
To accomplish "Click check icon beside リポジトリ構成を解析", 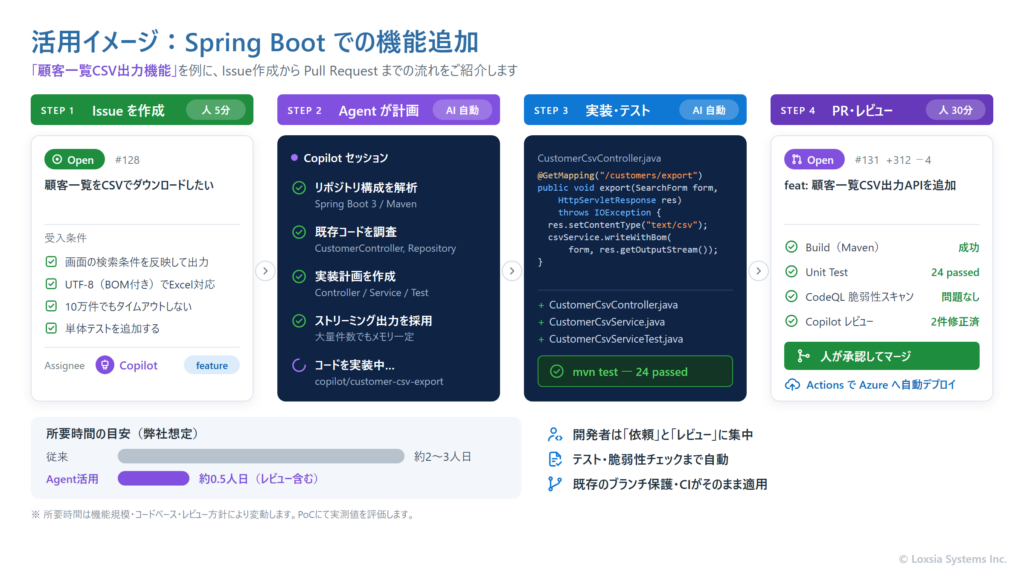I will [x=299, y=188].
